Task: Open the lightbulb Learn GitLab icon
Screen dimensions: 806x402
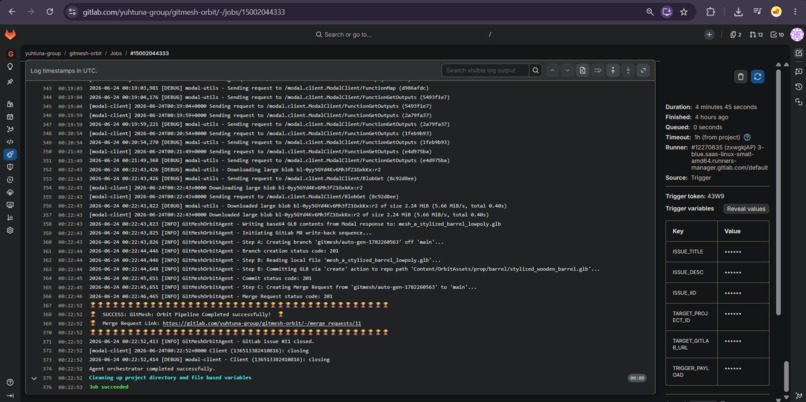Action: pos(10,66)
